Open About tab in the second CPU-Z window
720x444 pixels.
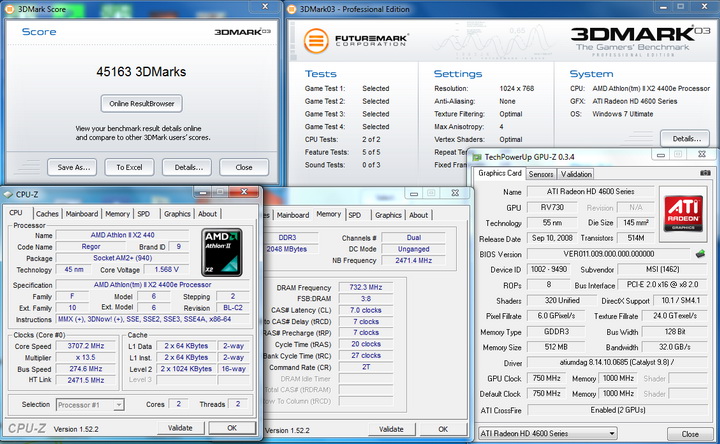tap(418, 215)
